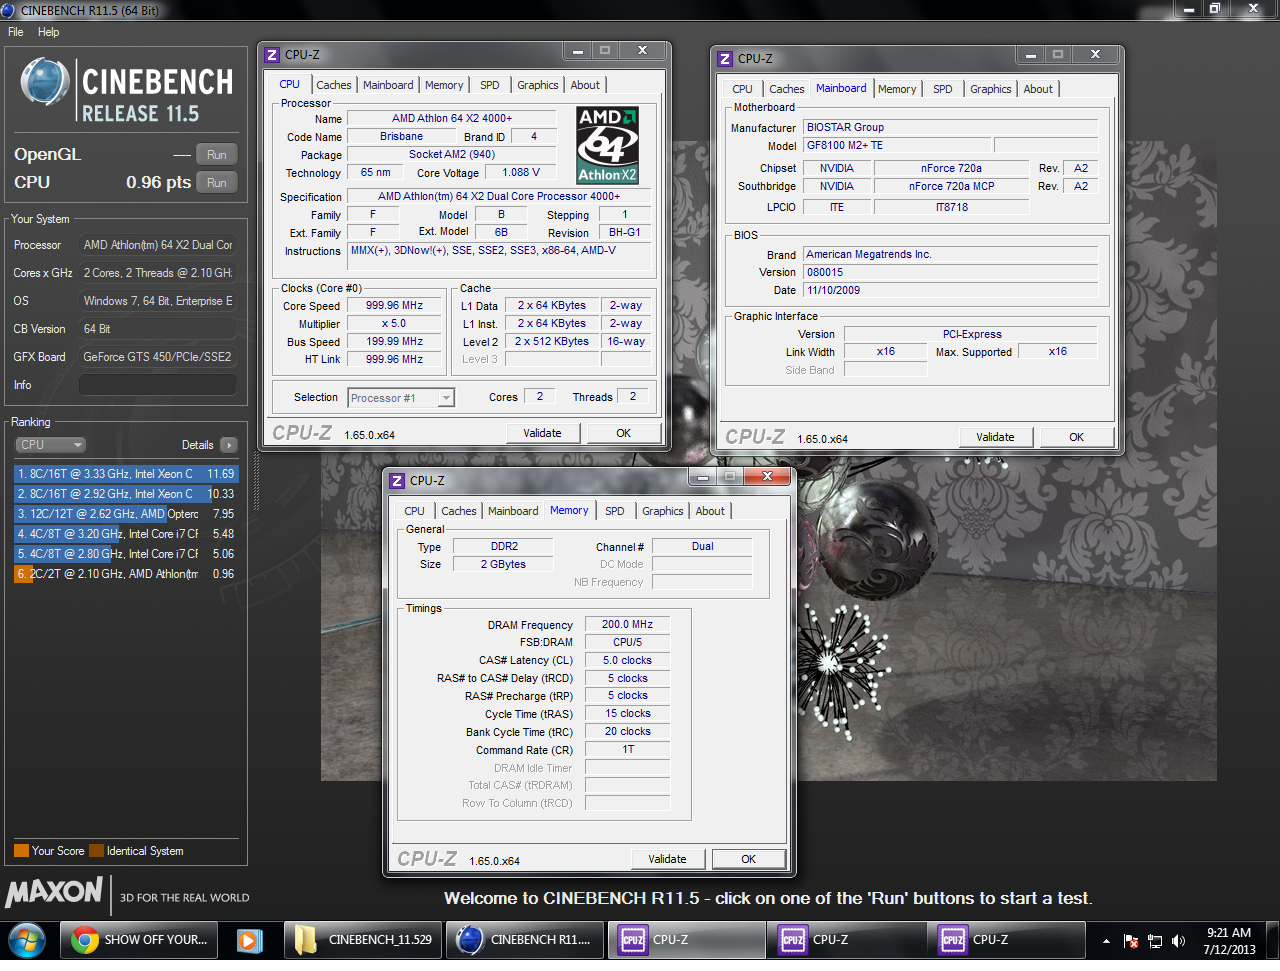Select ranking row 8C/16T @ 2.92 GHz
This screenshot has height=971, width=1280.
pos(126,494)
